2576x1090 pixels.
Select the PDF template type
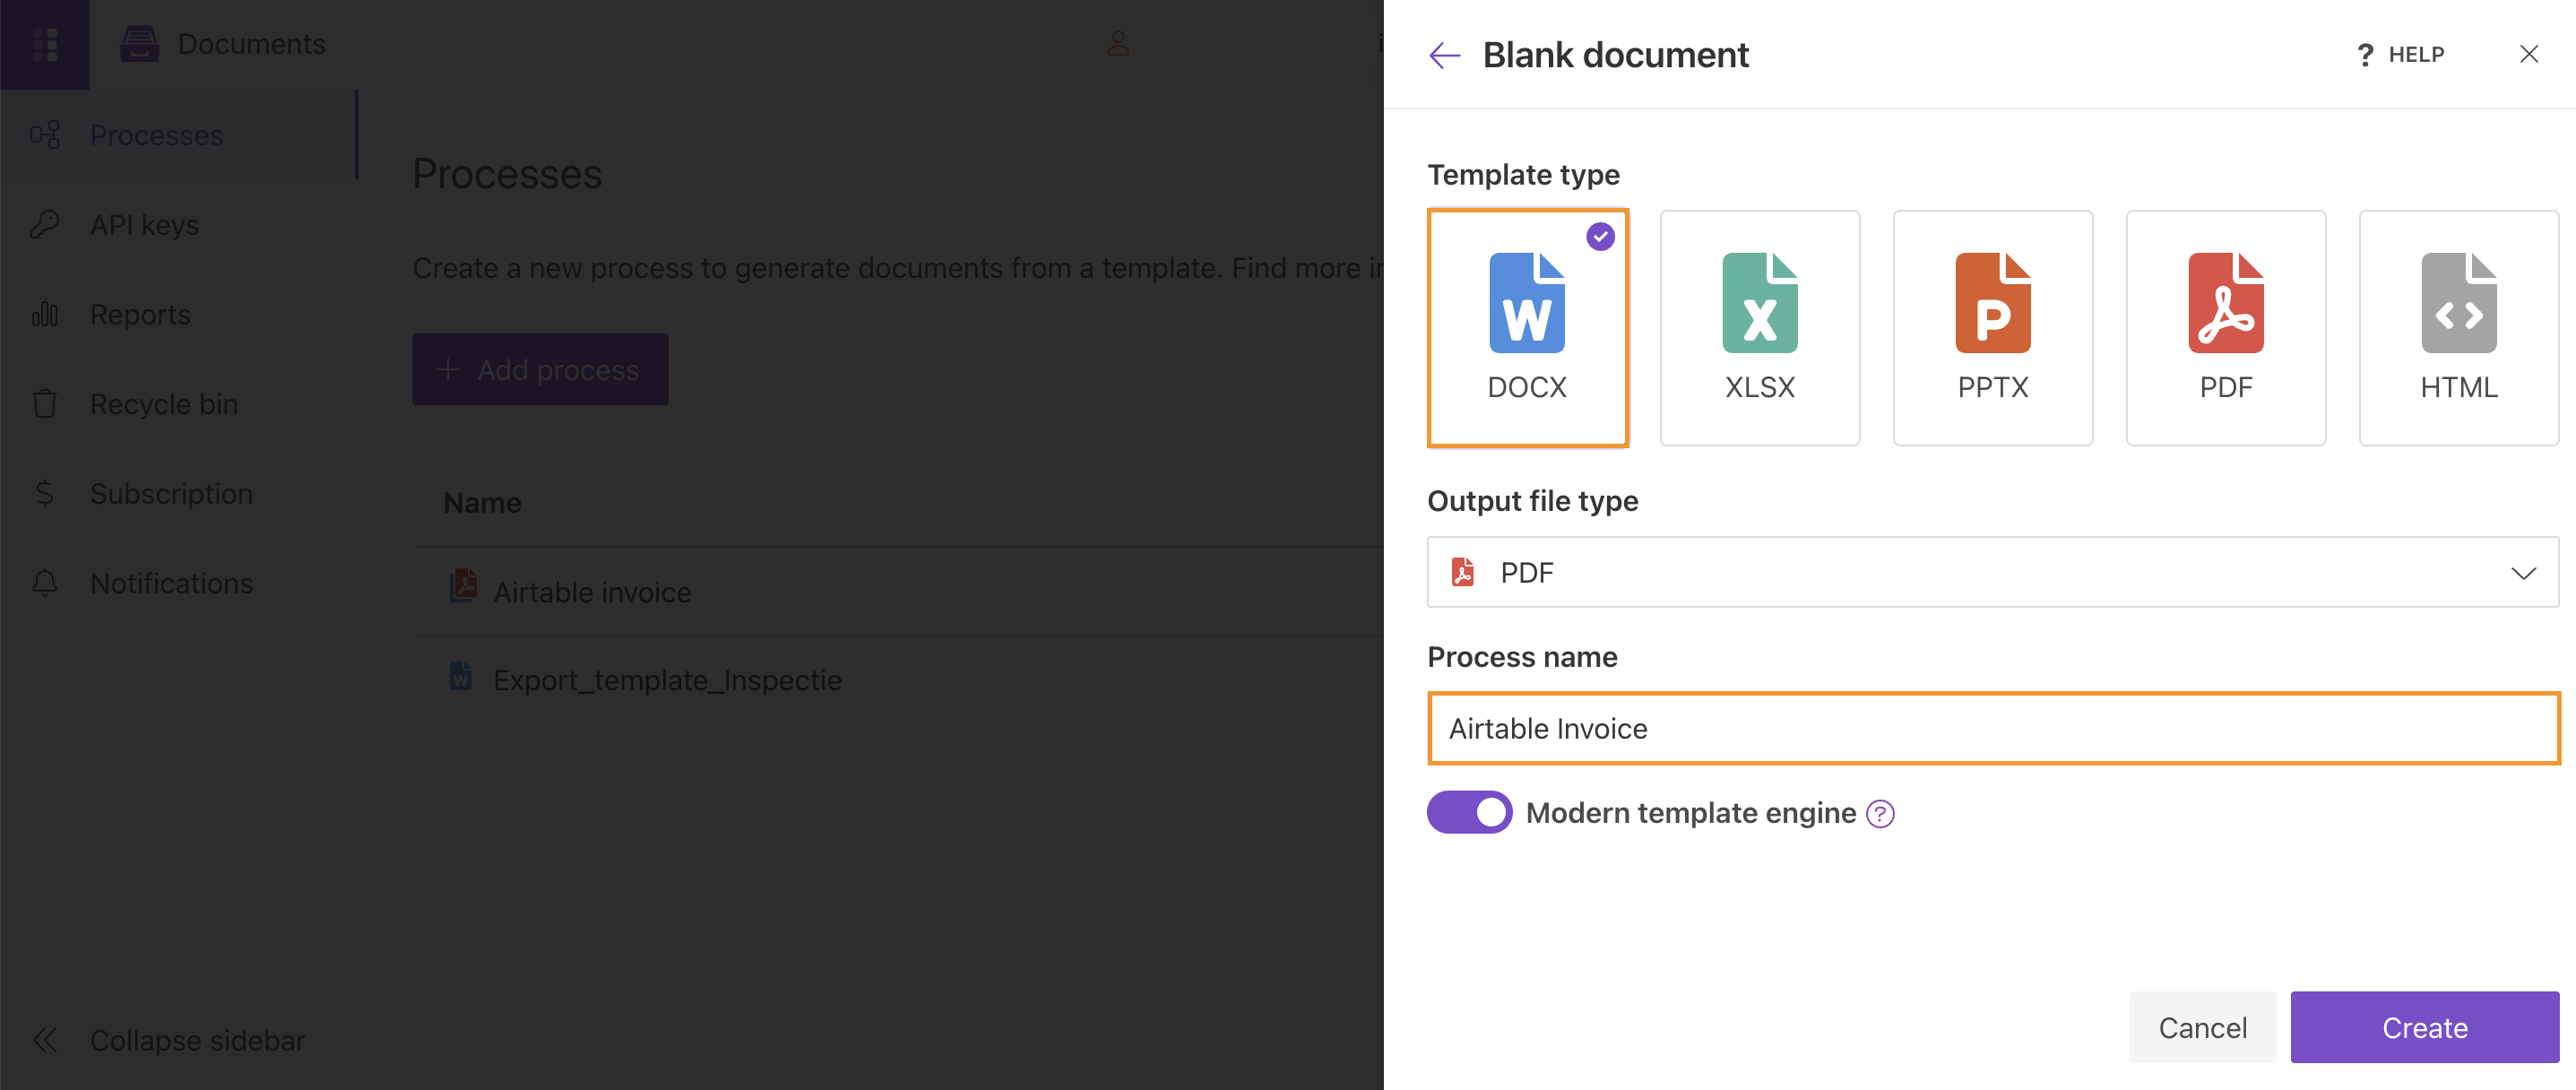[2226, 328]
